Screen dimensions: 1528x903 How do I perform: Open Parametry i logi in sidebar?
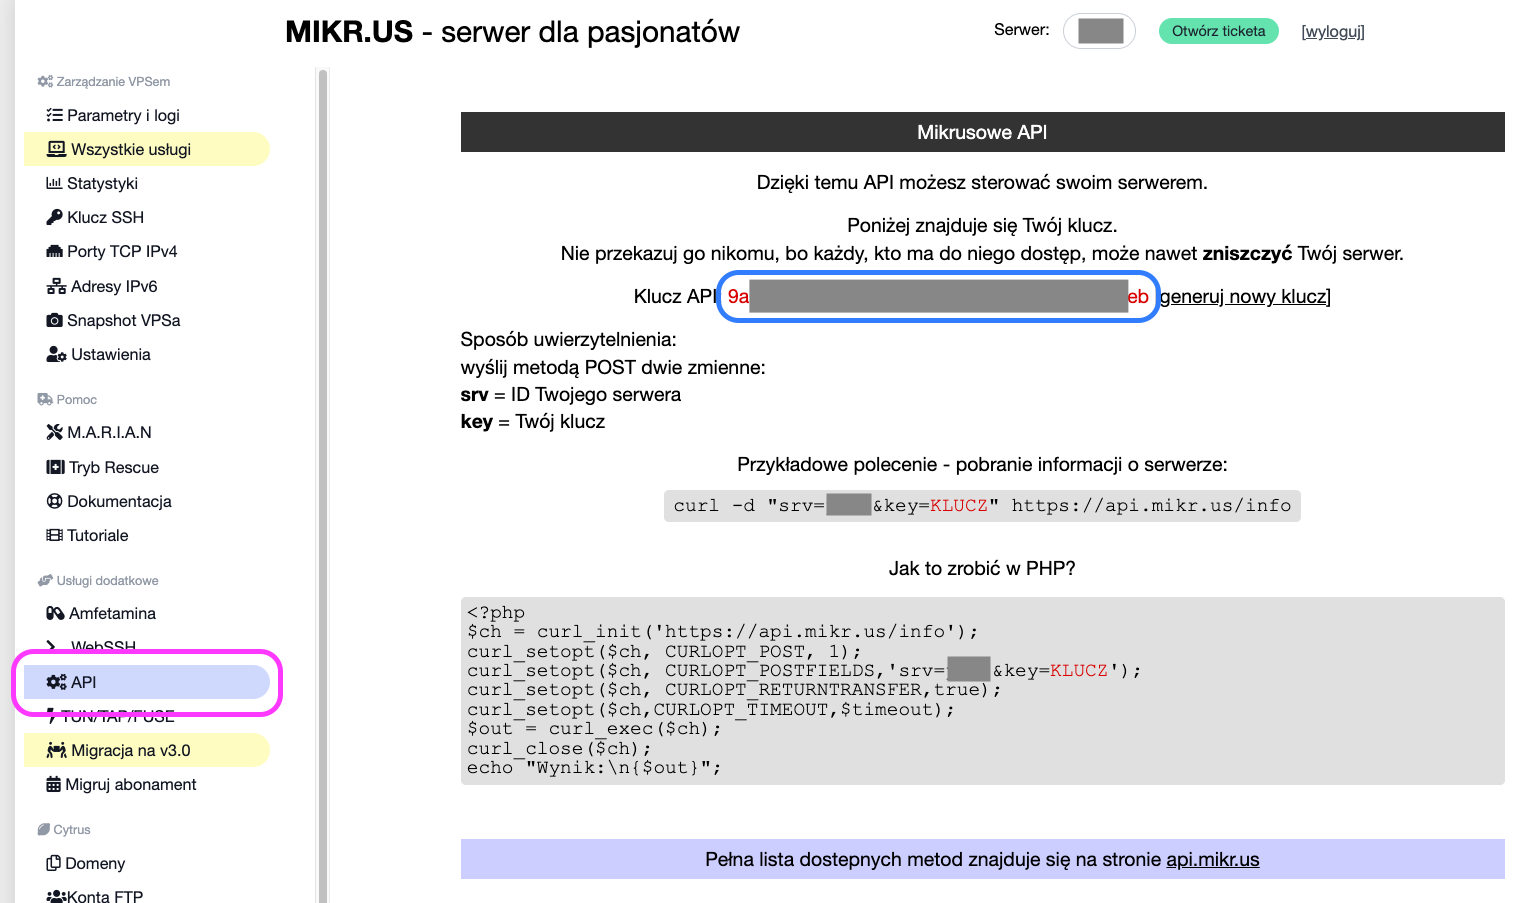pyautogui.click(x=122, y=115)
